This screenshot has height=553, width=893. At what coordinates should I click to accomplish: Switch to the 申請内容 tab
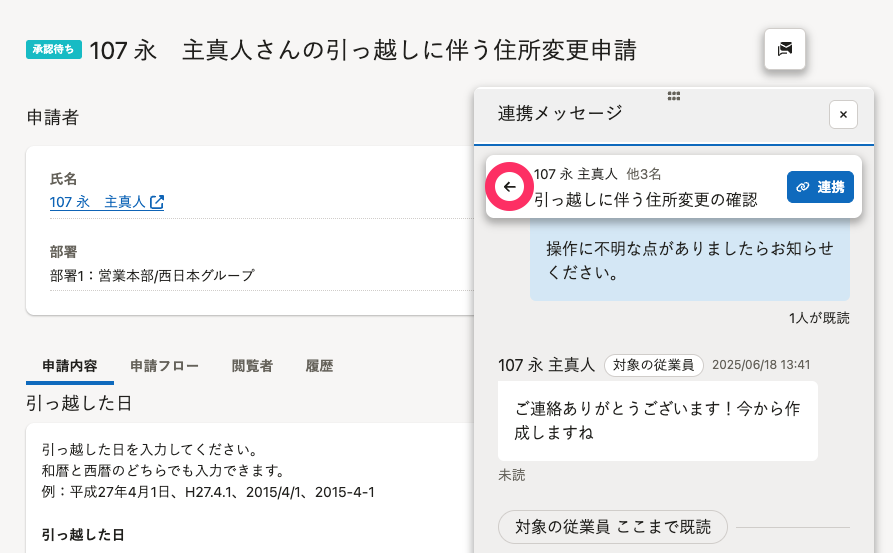pyautogui.click(x=70, y=366)
